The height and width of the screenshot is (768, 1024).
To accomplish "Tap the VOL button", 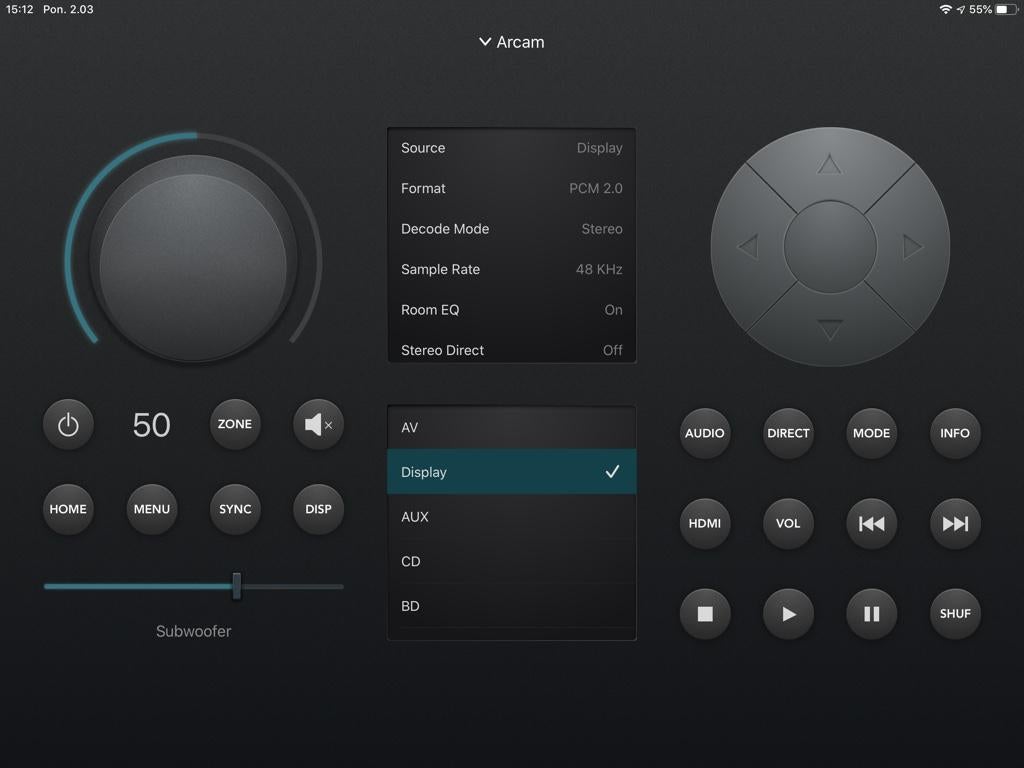I will (x=788, y=523).
